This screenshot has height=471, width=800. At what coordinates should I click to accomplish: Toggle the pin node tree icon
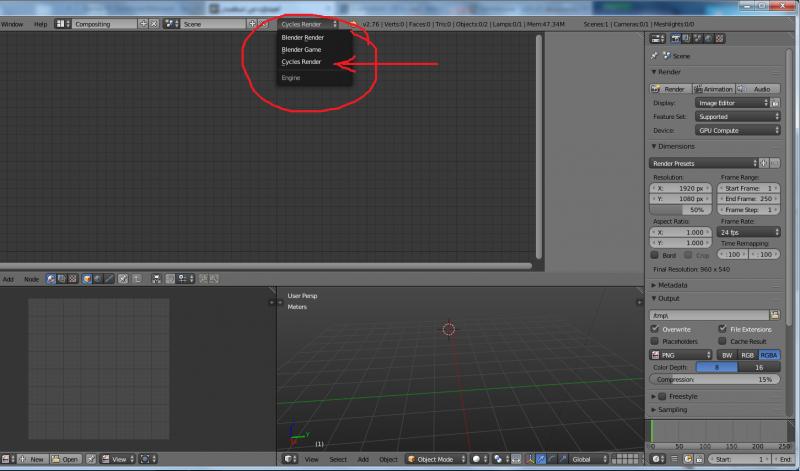pos(123,279)
